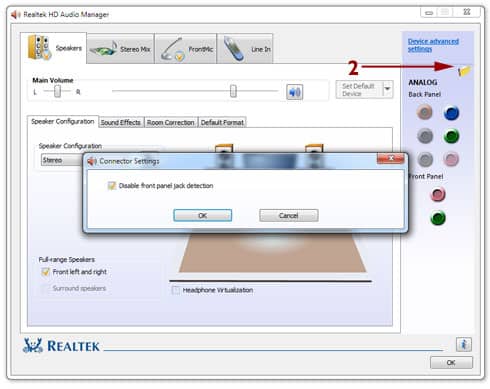
Task: Open the Room Correction sub-tab
Action: [171, 122]
